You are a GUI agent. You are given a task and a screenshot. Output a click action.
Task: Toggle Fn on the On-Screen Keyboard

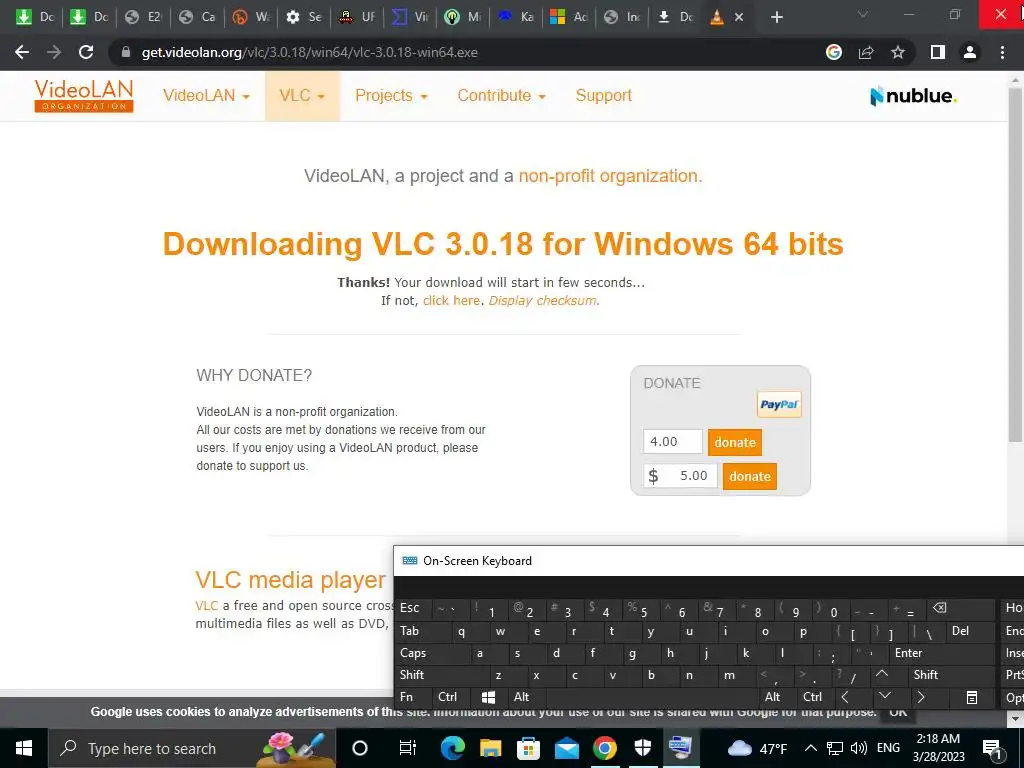413,697
